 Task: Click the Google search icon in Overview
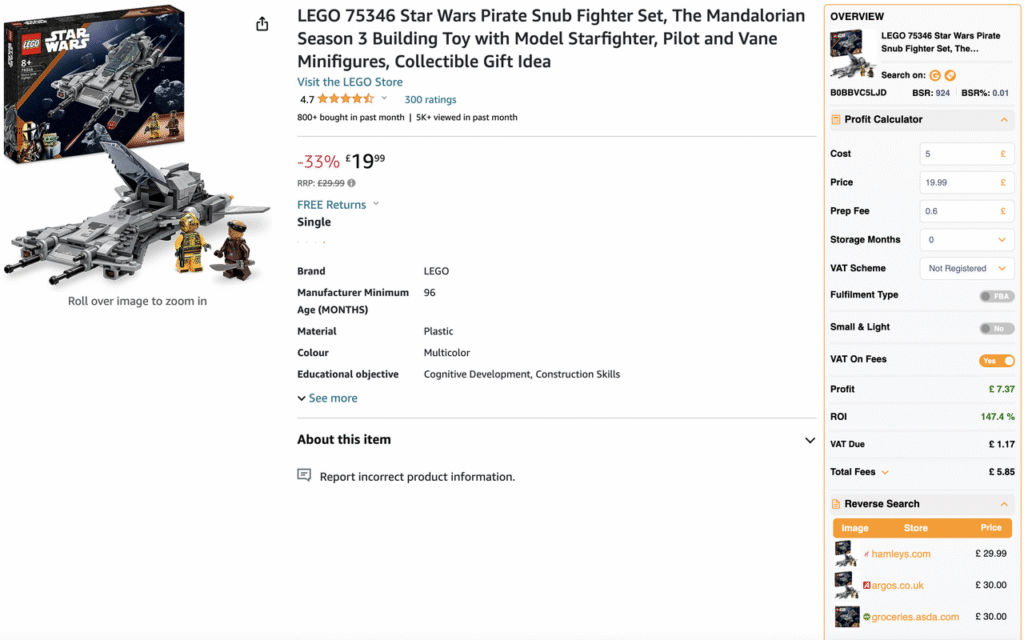pos(935,75)
